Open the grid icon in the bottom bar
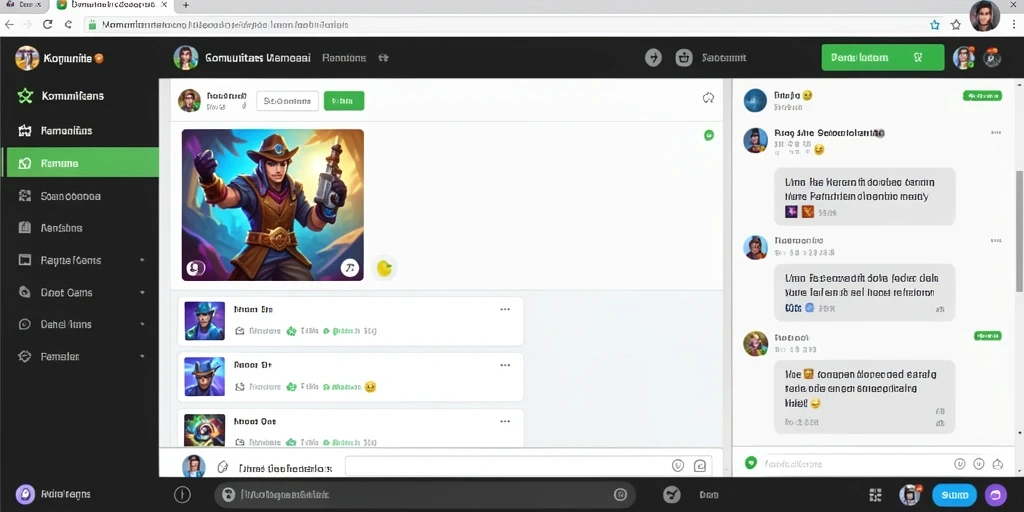The image size is (1024, 512). click(876, 494)
